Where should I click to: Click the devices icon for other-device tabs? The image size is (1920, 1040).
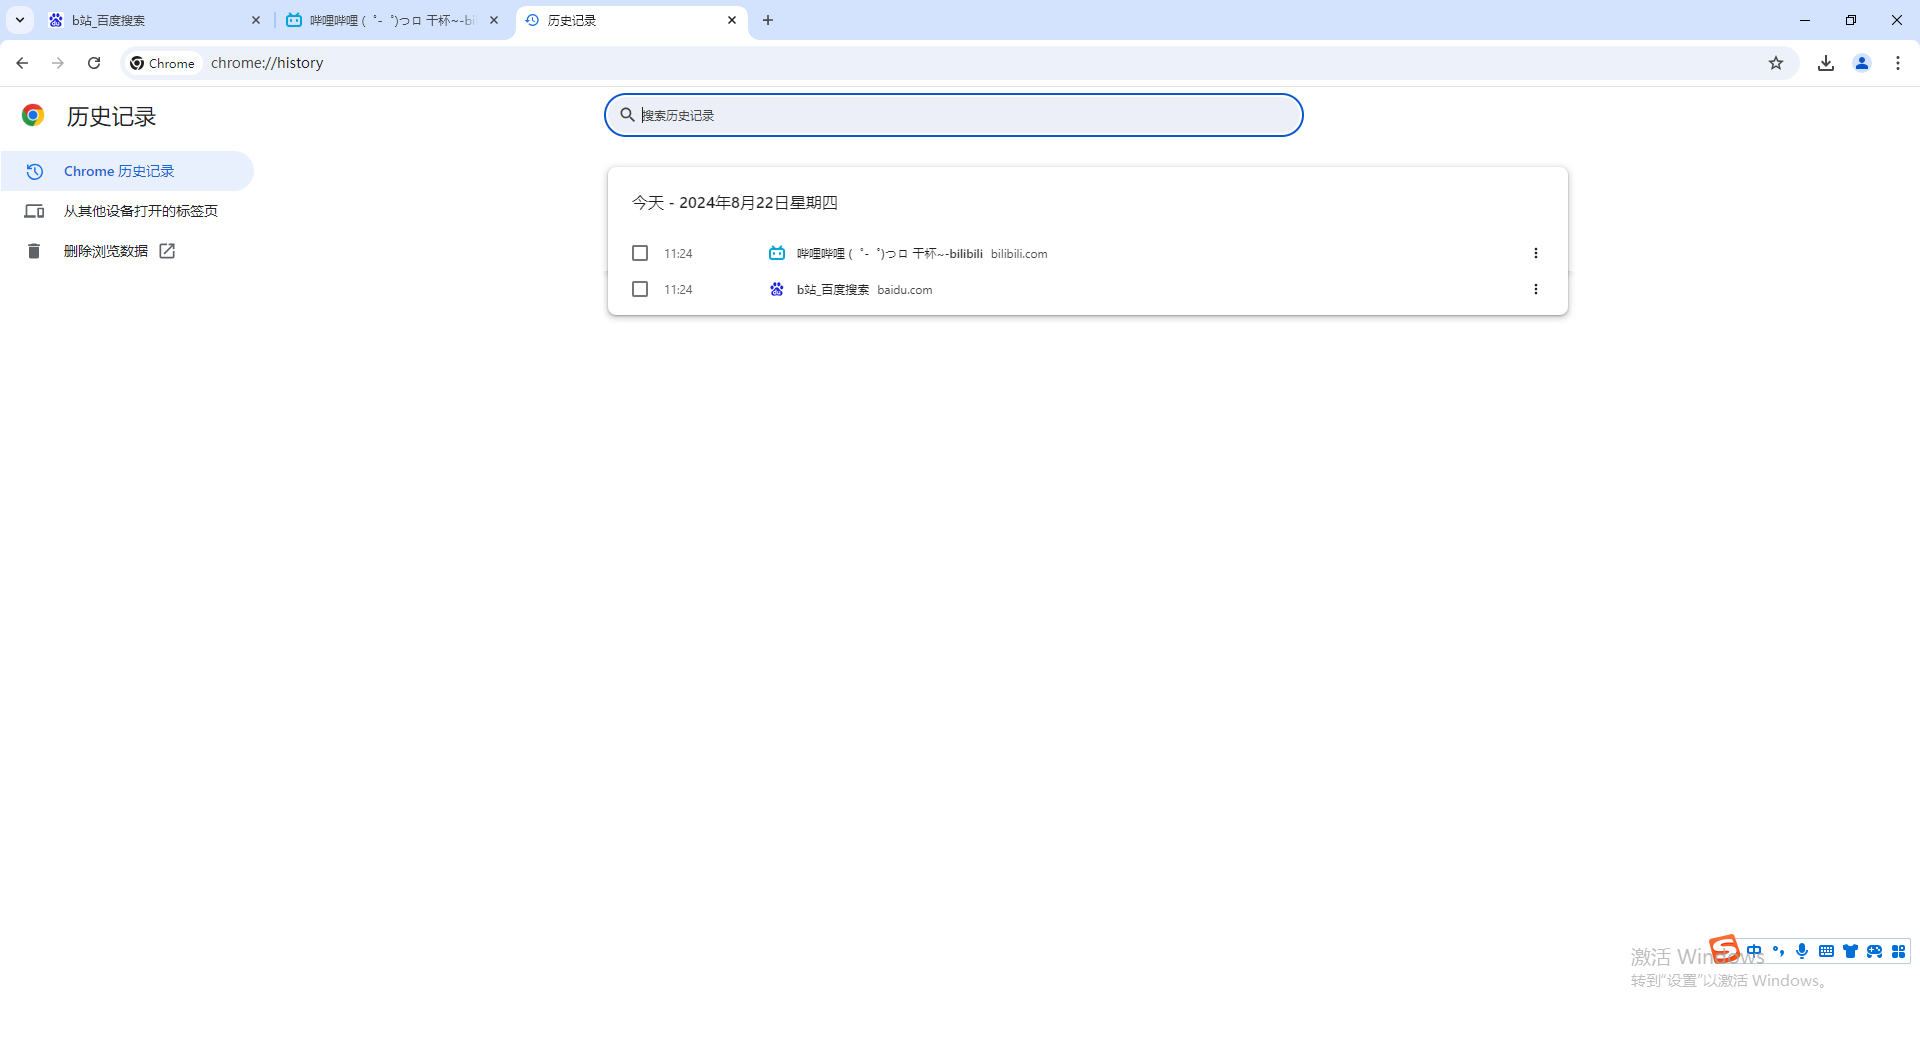[34, 211]
